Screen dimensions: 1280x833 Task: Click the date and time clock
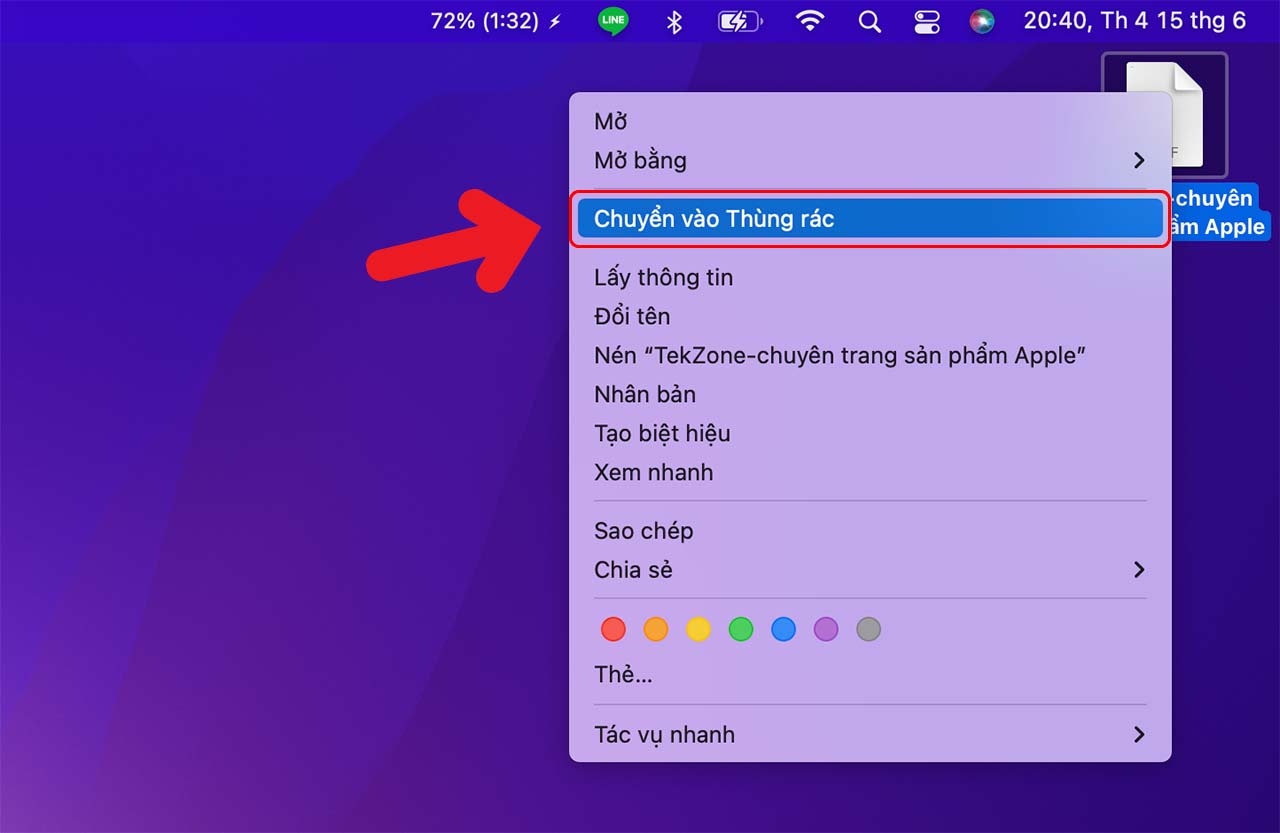click(1135, 20)
